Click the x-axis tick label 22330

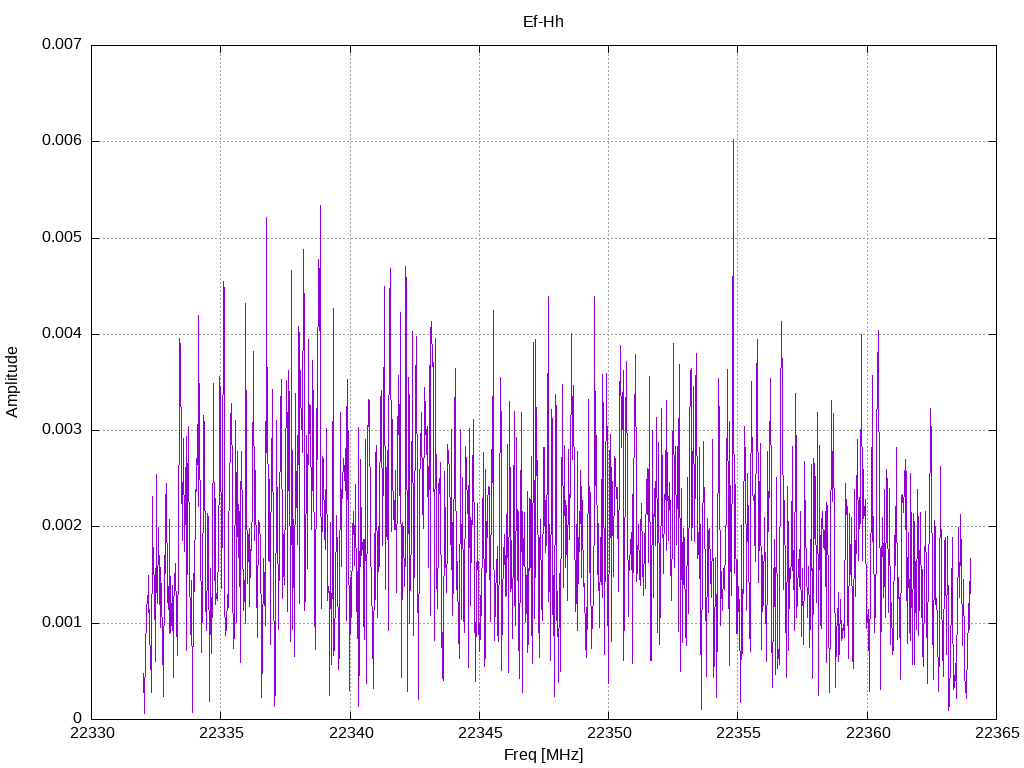tap(92, 733)
